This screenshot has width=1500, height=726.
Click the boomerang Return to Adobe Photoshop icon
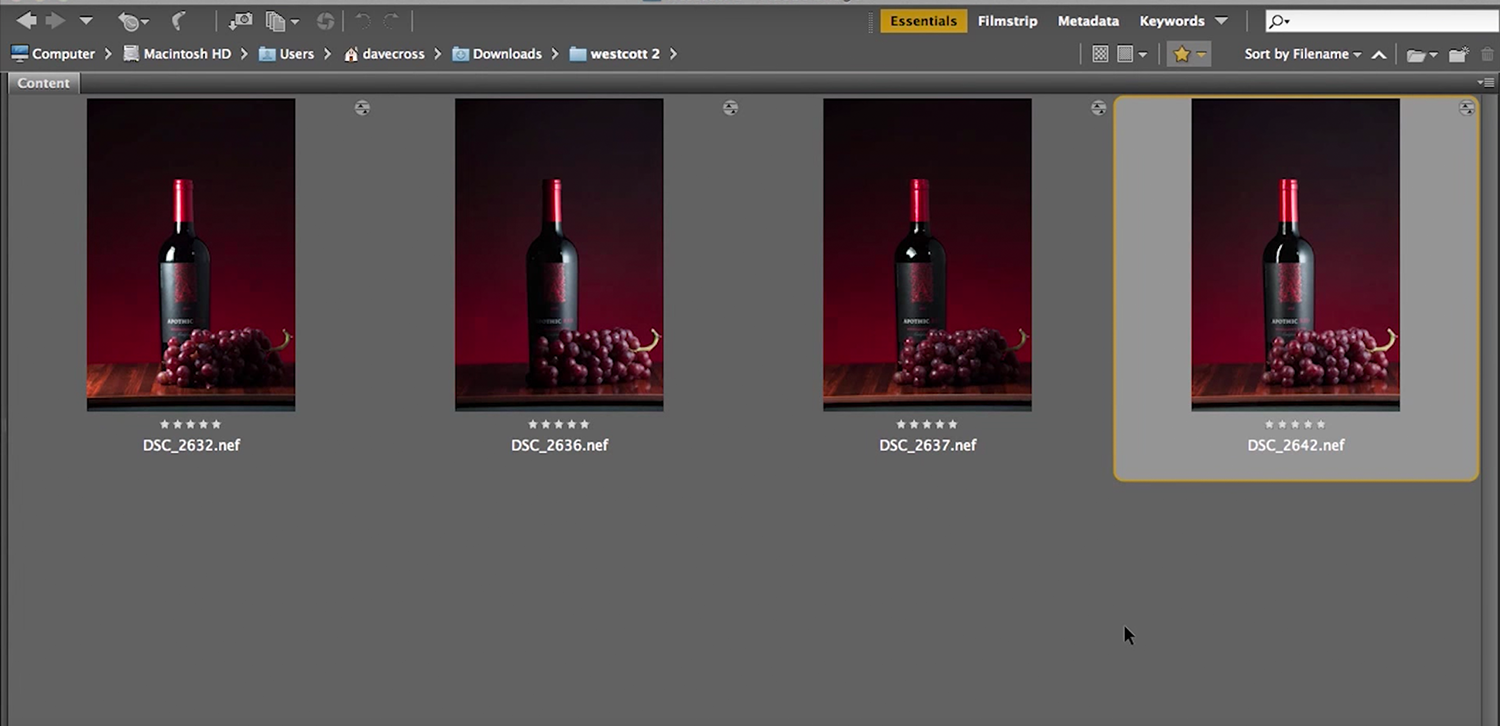coord(177,20)
